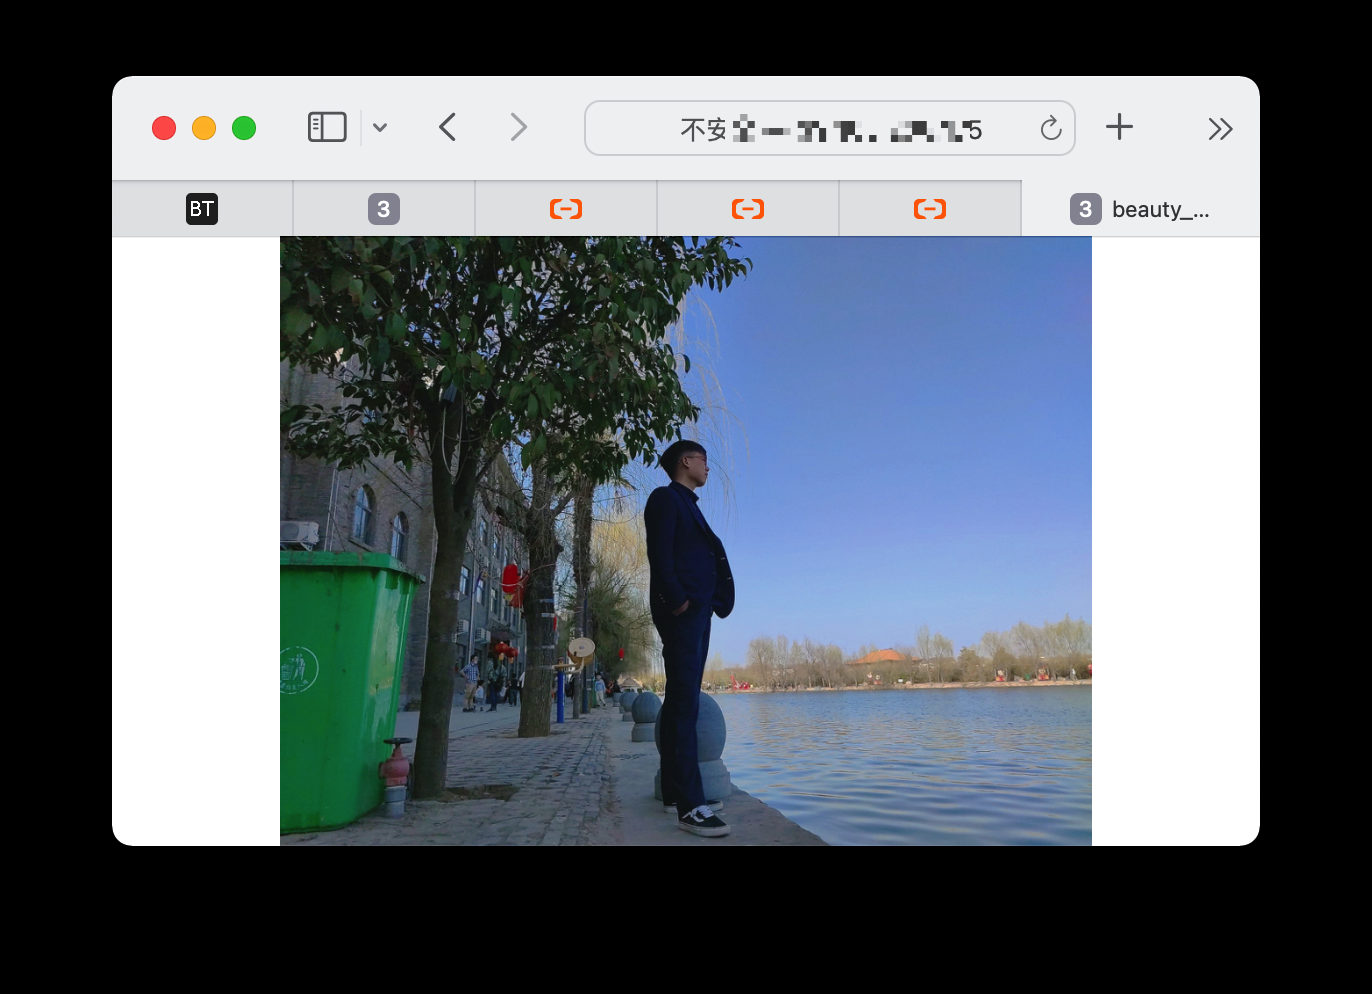1372x994 pixels.
Task: Switch to the BT tab
Action: pos(202,209)
